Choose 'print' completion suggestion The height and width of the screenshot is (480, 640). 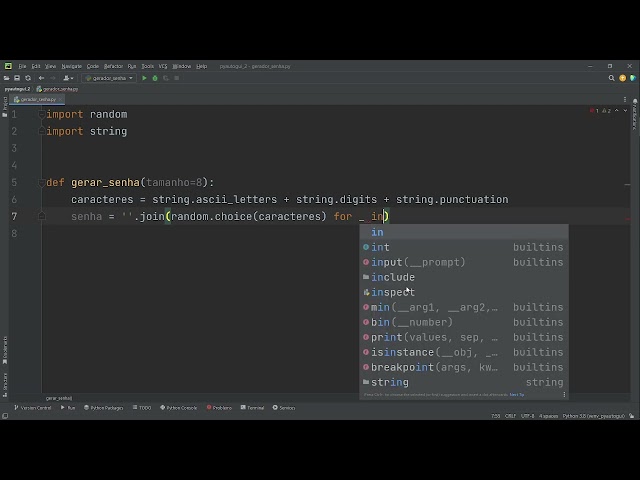464,337
